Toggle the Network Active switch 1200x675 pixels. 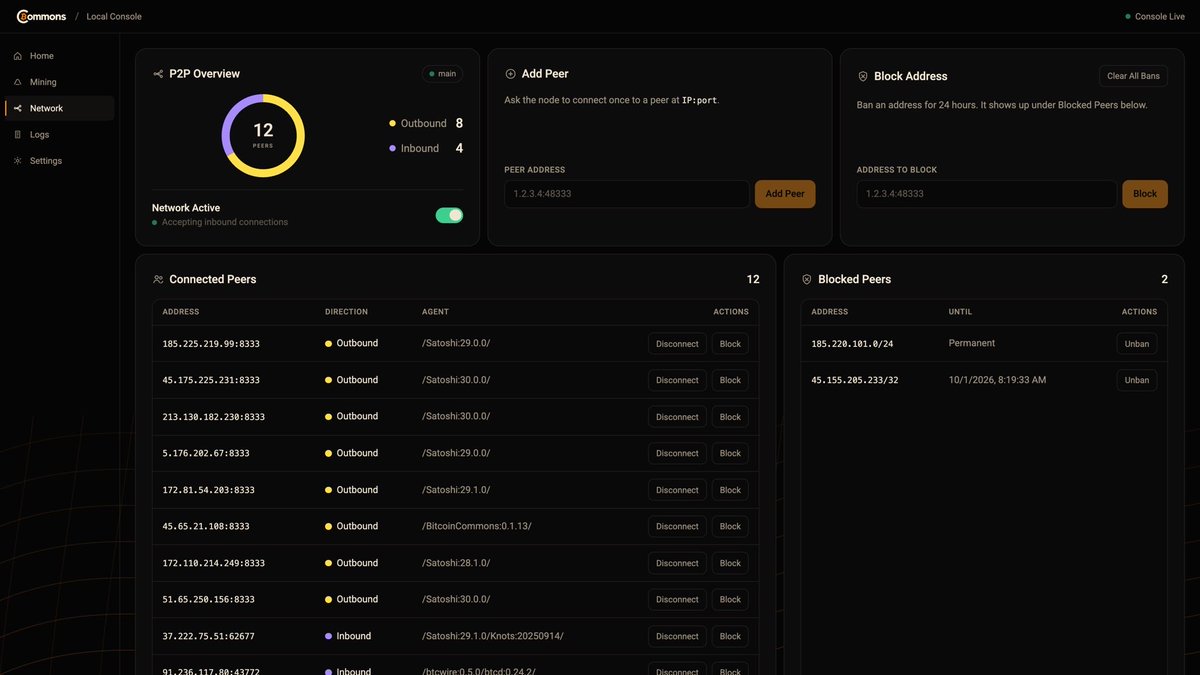[449, 215]
